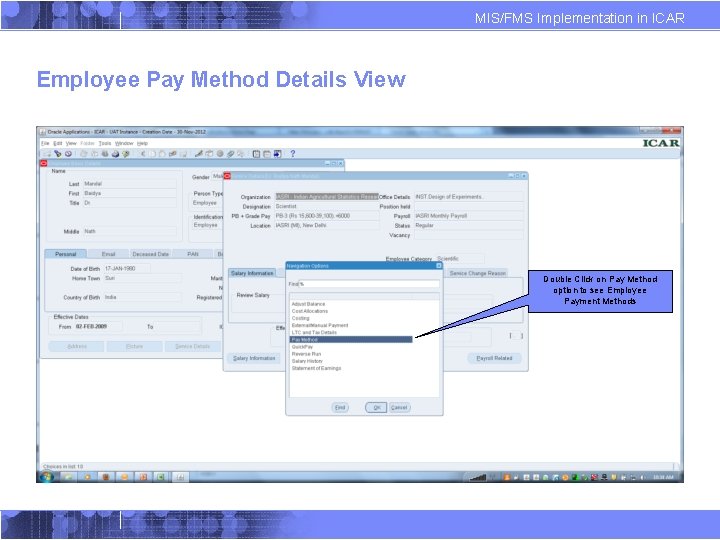The image size is (720, 540).
Task: Click the Folder Tools toolbar icon
Action: (x=241, y=154)
